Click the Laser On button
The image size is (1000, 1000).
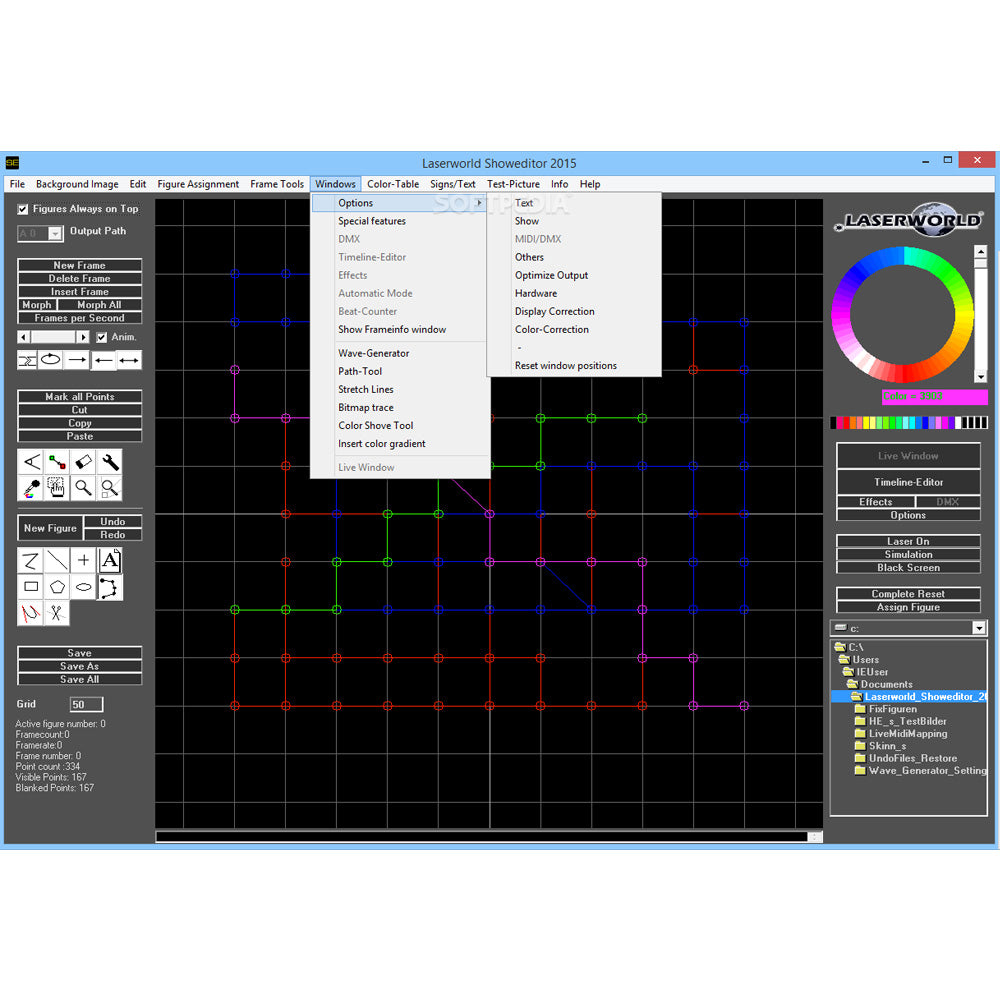tap(908, 541)
